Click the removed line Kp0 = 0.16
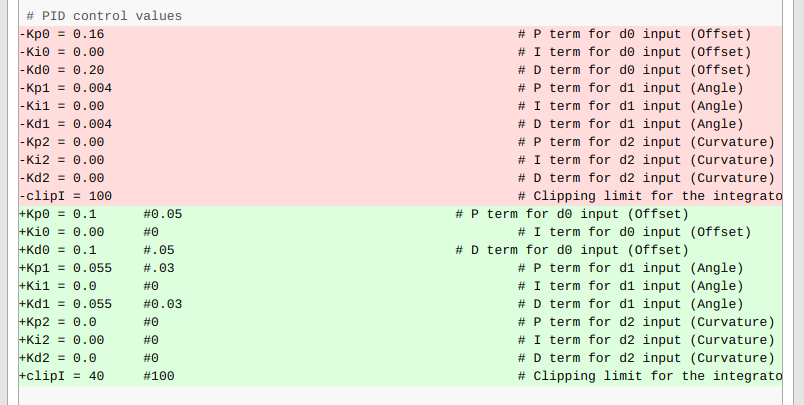Viewport: 804px width, 405px height. [x=400, y=34]
